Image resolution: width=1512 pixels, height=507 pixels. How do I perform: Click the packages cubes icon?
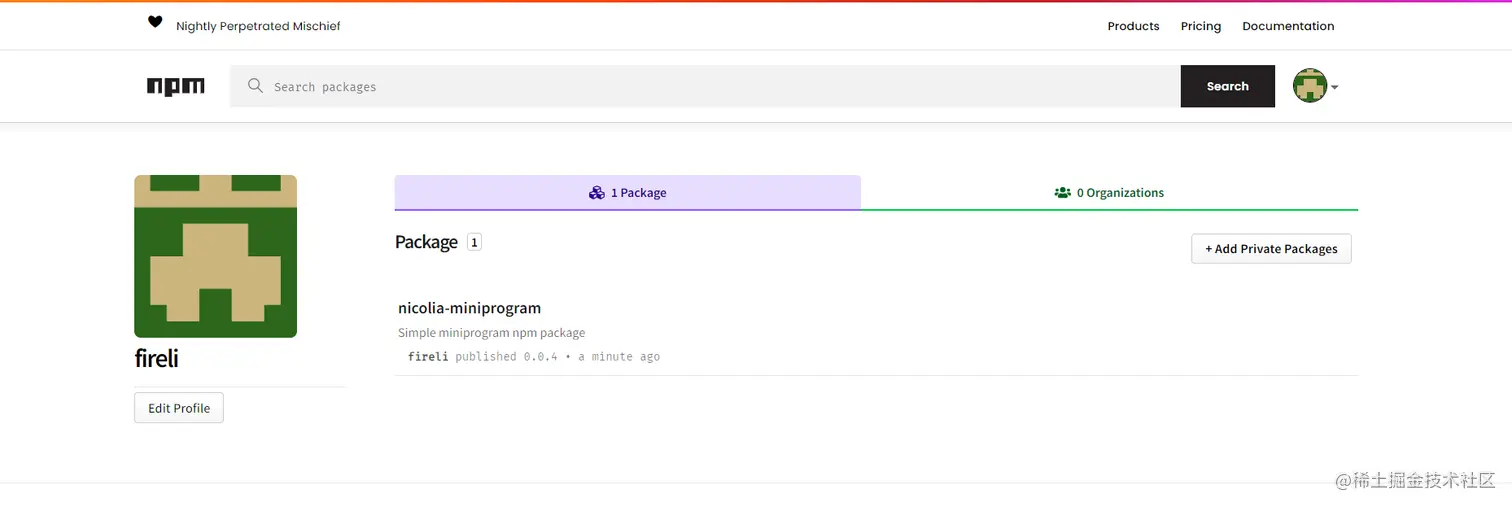597,193
